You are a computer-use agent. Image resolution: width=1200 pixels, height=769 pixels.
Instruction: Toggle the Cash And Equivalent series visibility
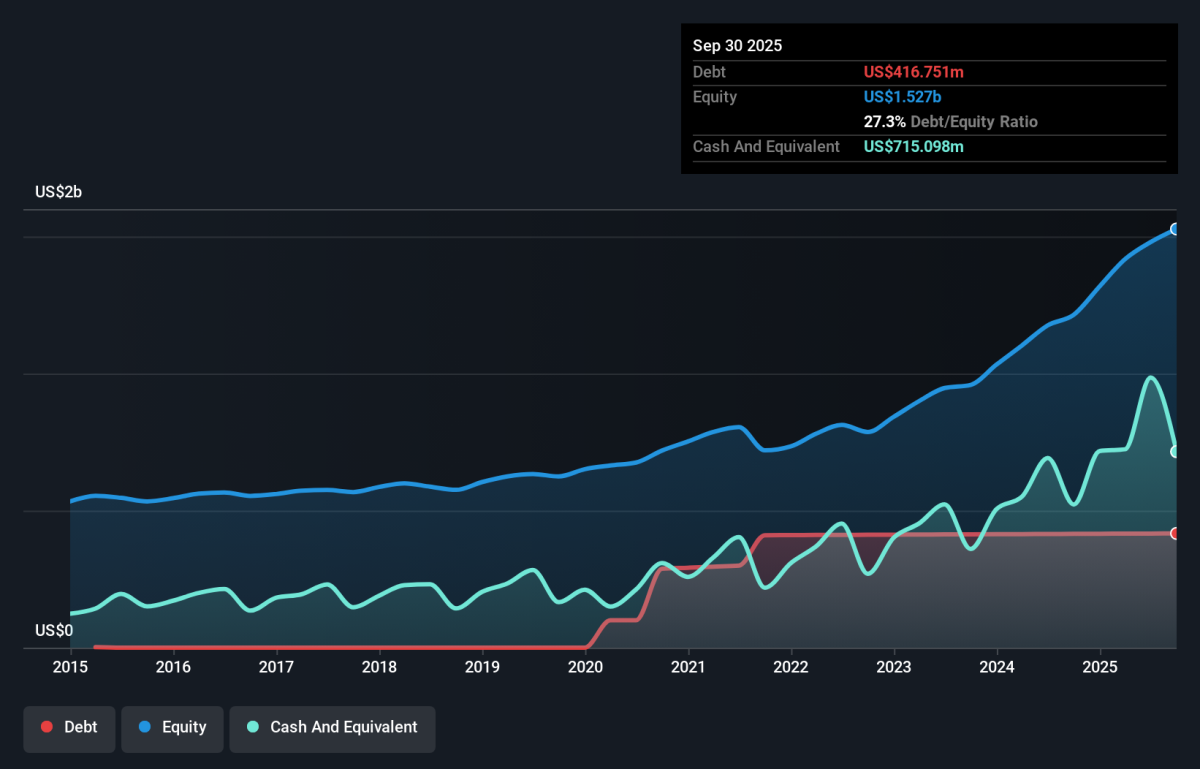coord(332,728)
